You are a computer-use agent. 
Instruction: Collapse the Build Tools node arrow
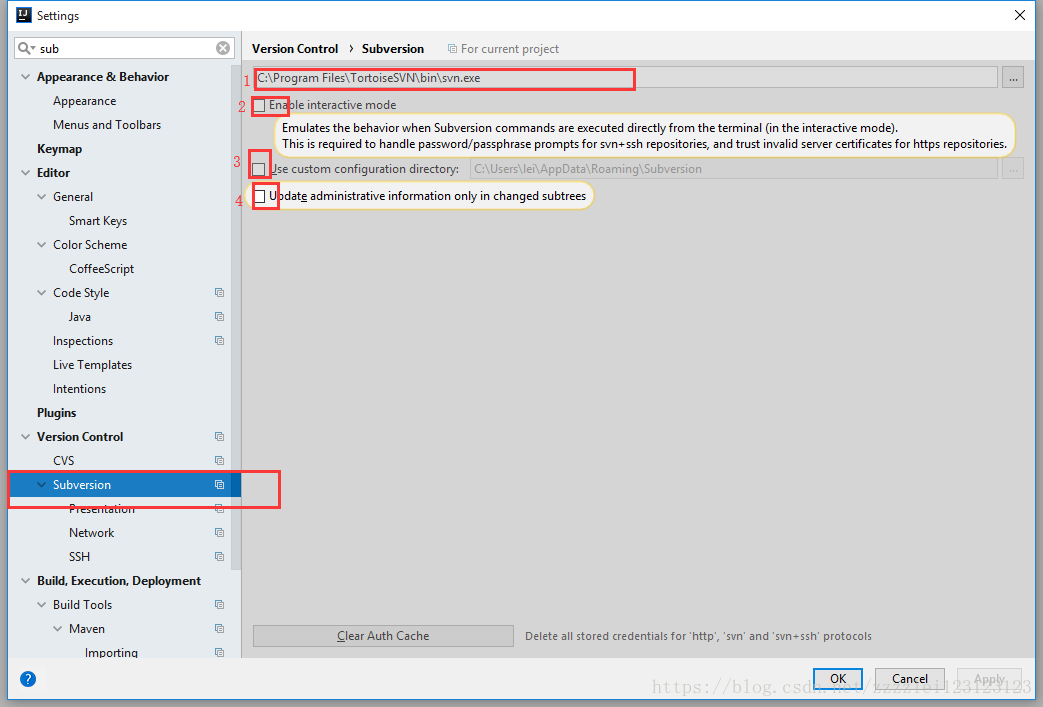click(41, 605)
